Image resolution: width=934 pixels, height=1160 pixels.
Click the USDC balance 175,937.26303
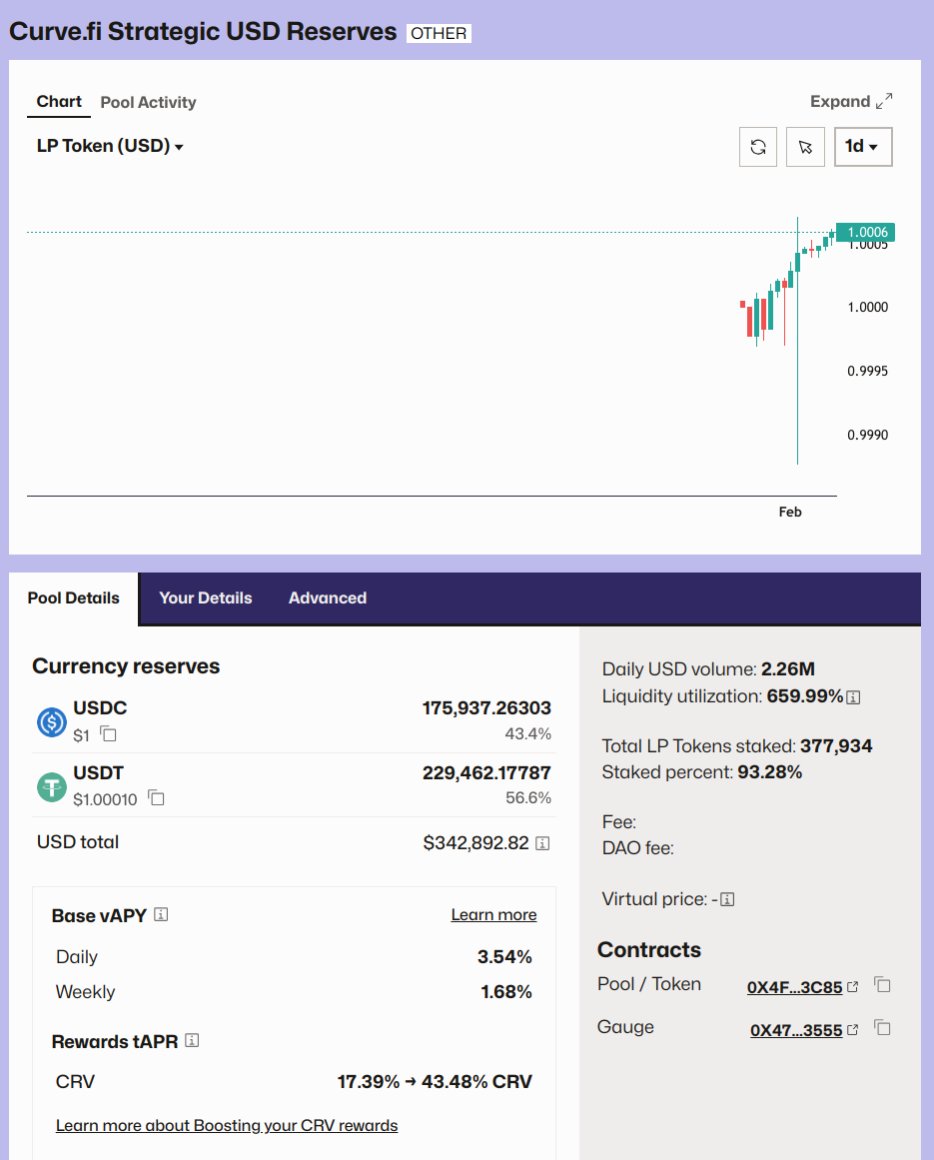[x=487, y=708]
